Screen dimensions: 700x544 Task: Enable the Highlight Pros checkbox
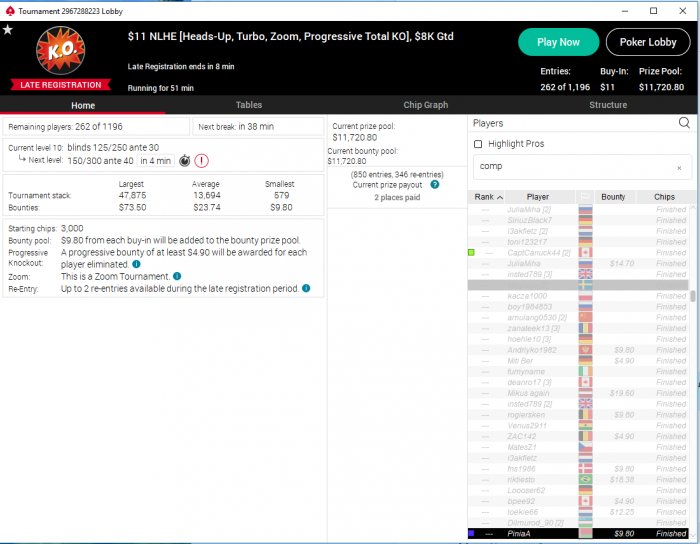[x=478, y=144]
